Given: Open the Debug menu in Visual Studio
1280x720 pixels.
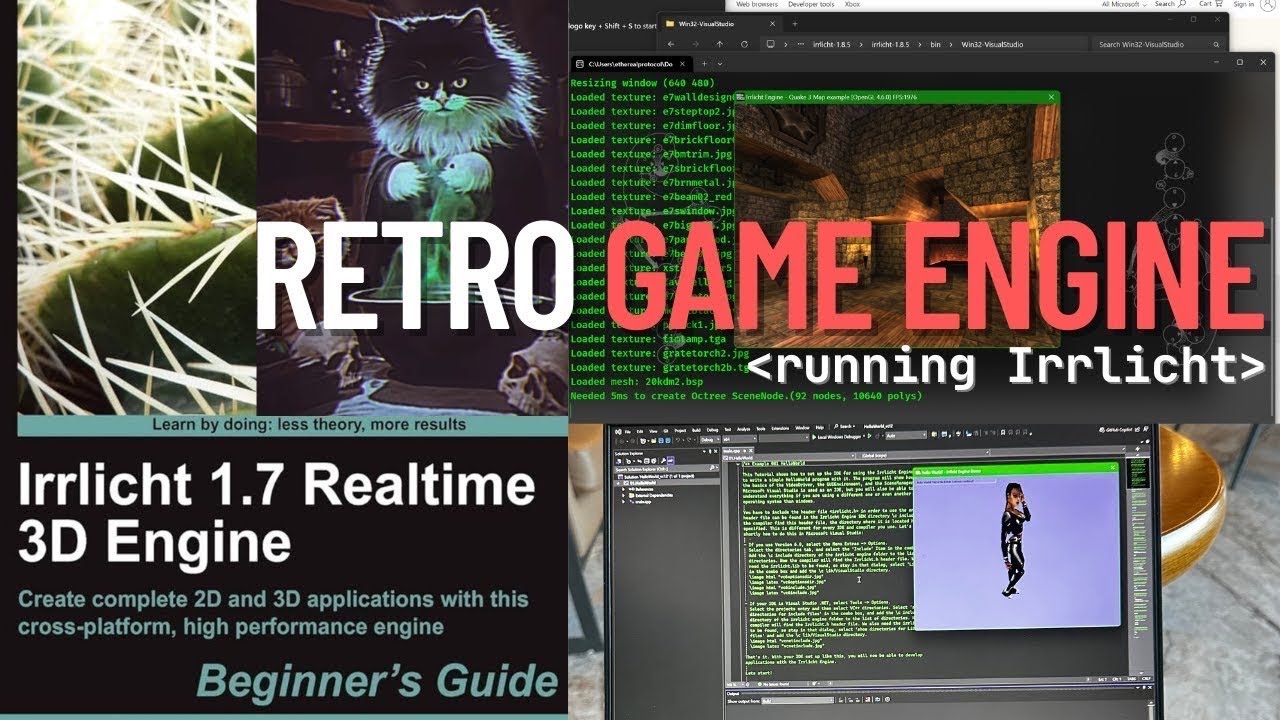Looking at the screenshot, I should point(712,431).
